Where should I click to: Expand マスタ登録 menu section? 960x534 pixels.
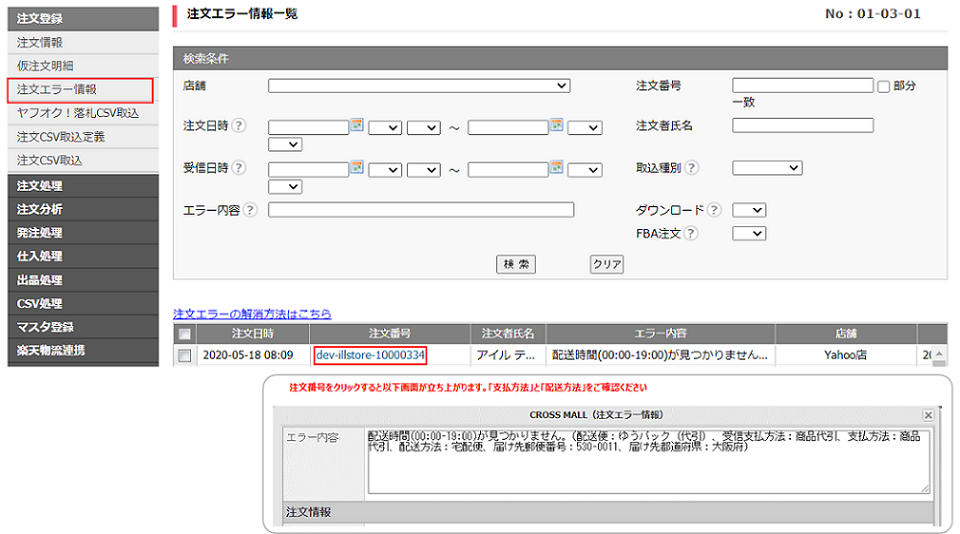pyautogui.click(x=83, y=327)
